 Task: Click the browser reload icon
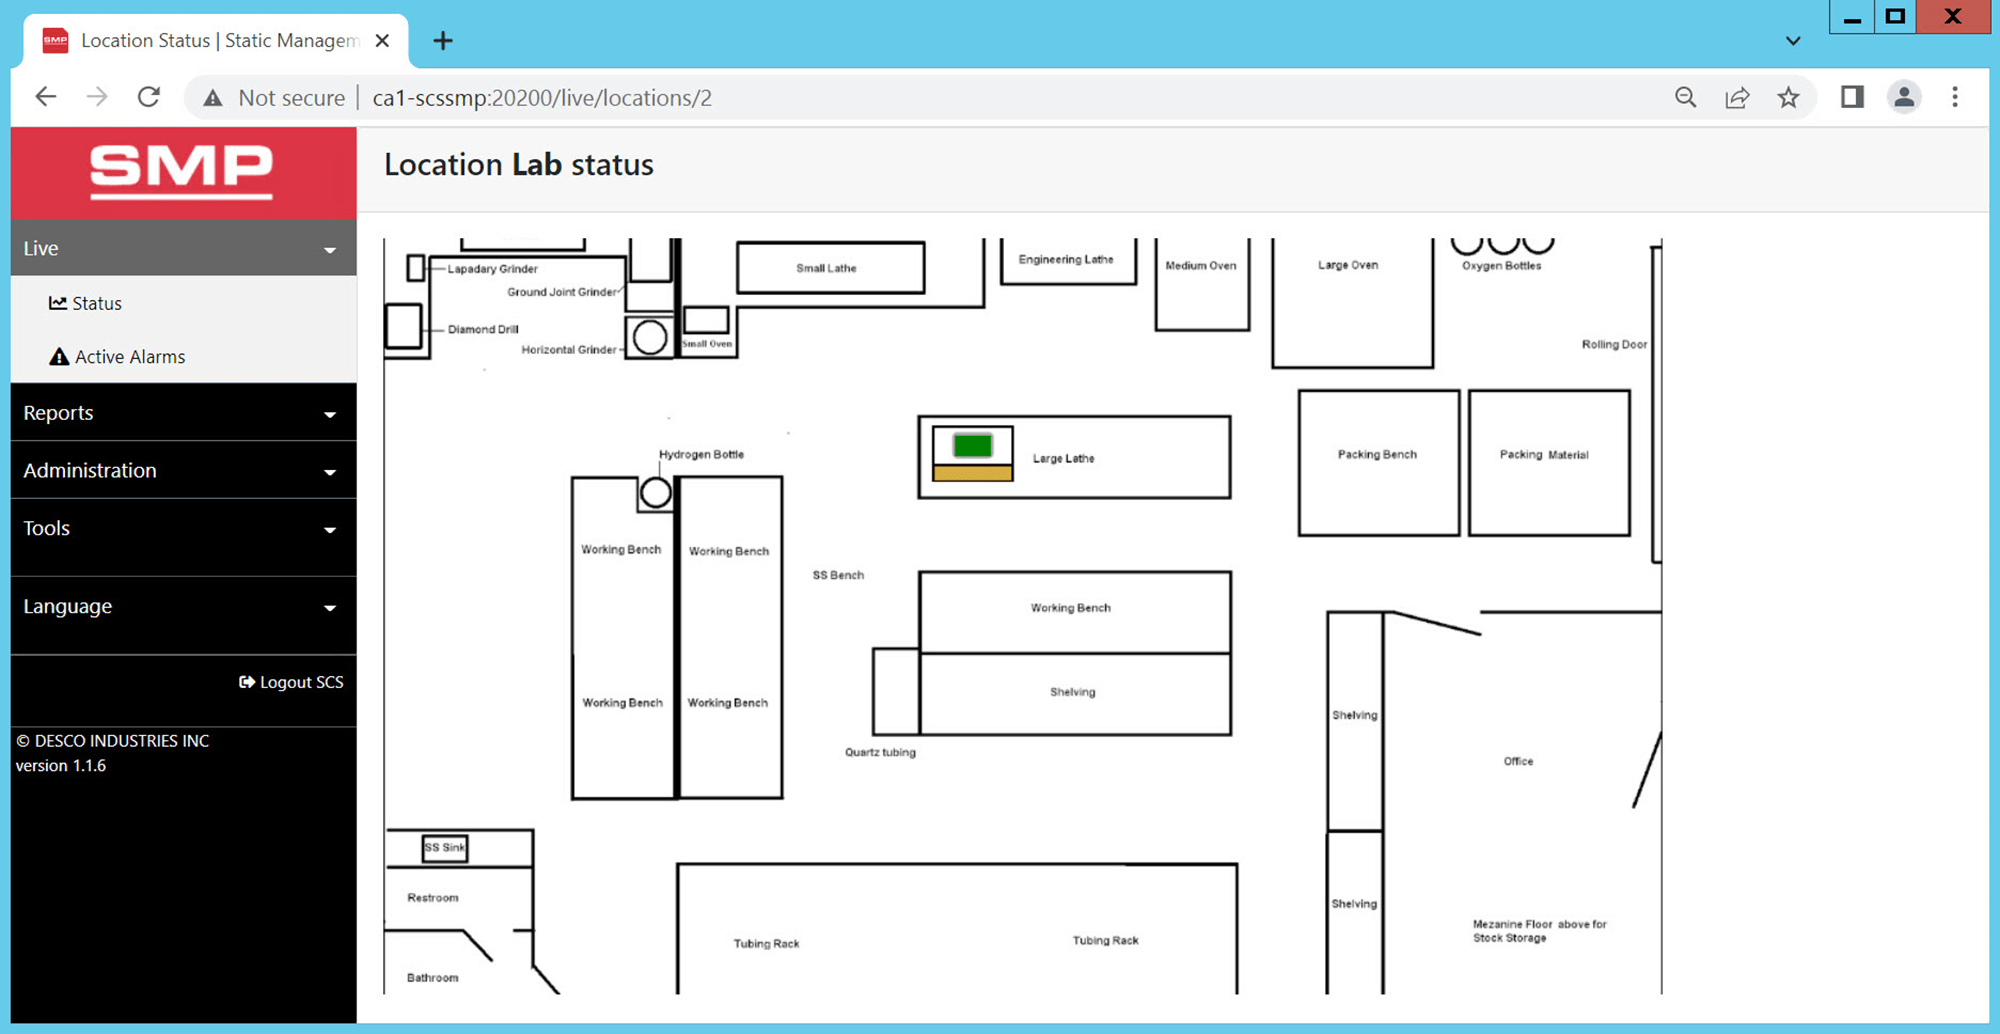click(x=148, y=96)
